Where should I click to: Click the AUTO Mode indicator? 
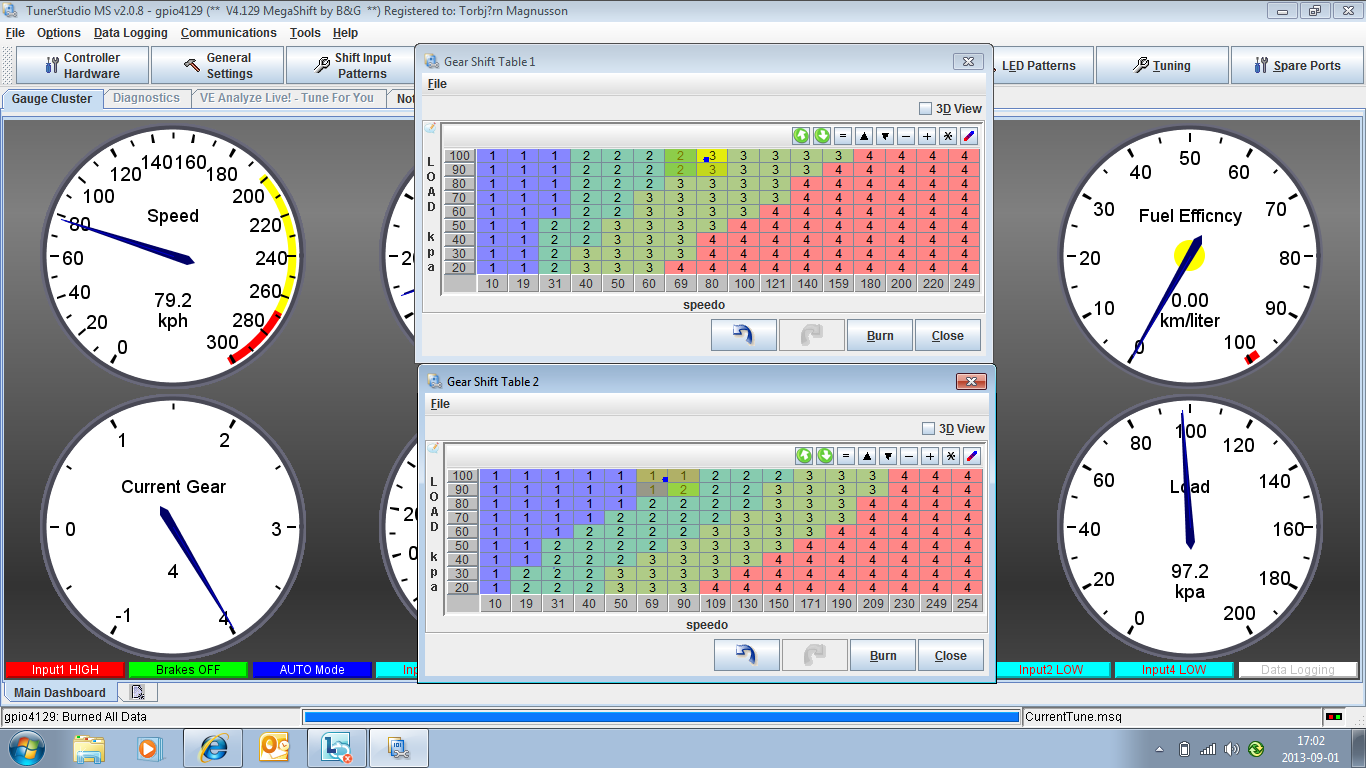312,670
